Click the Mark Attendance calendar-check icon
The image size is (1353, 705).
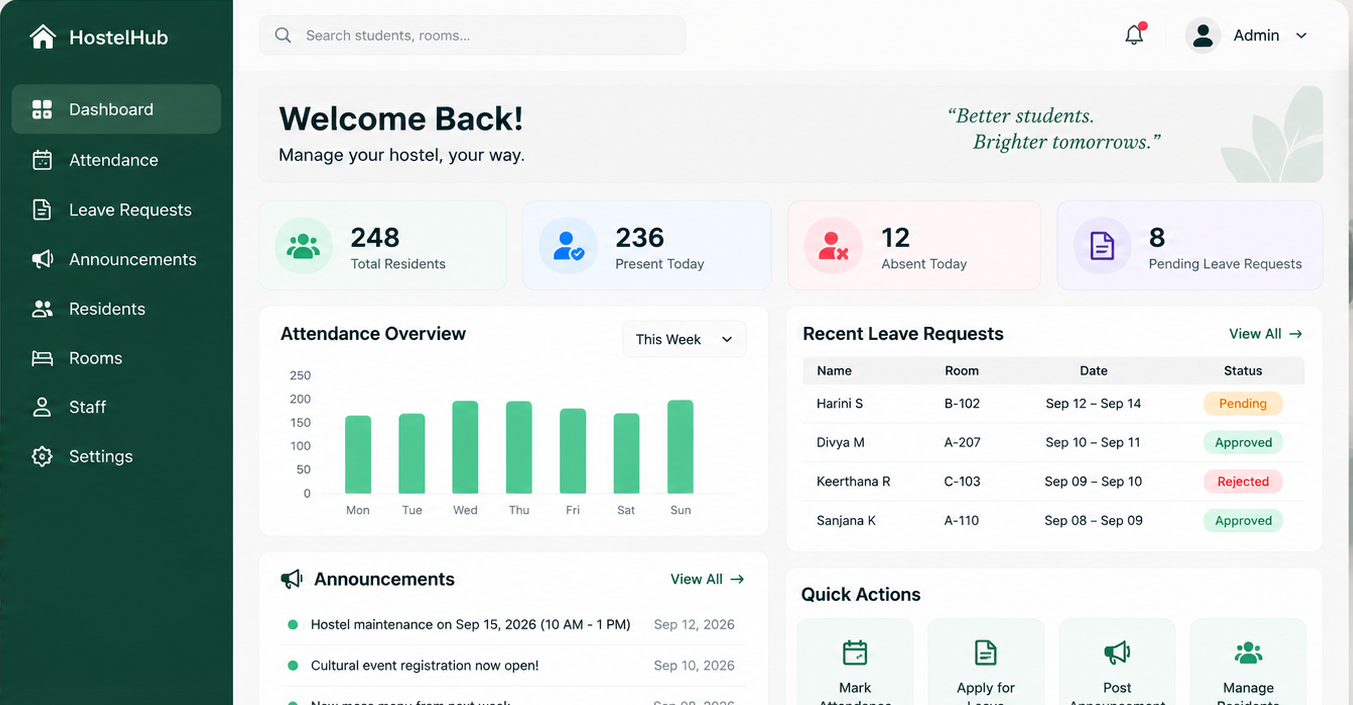(x=855, y=653)
